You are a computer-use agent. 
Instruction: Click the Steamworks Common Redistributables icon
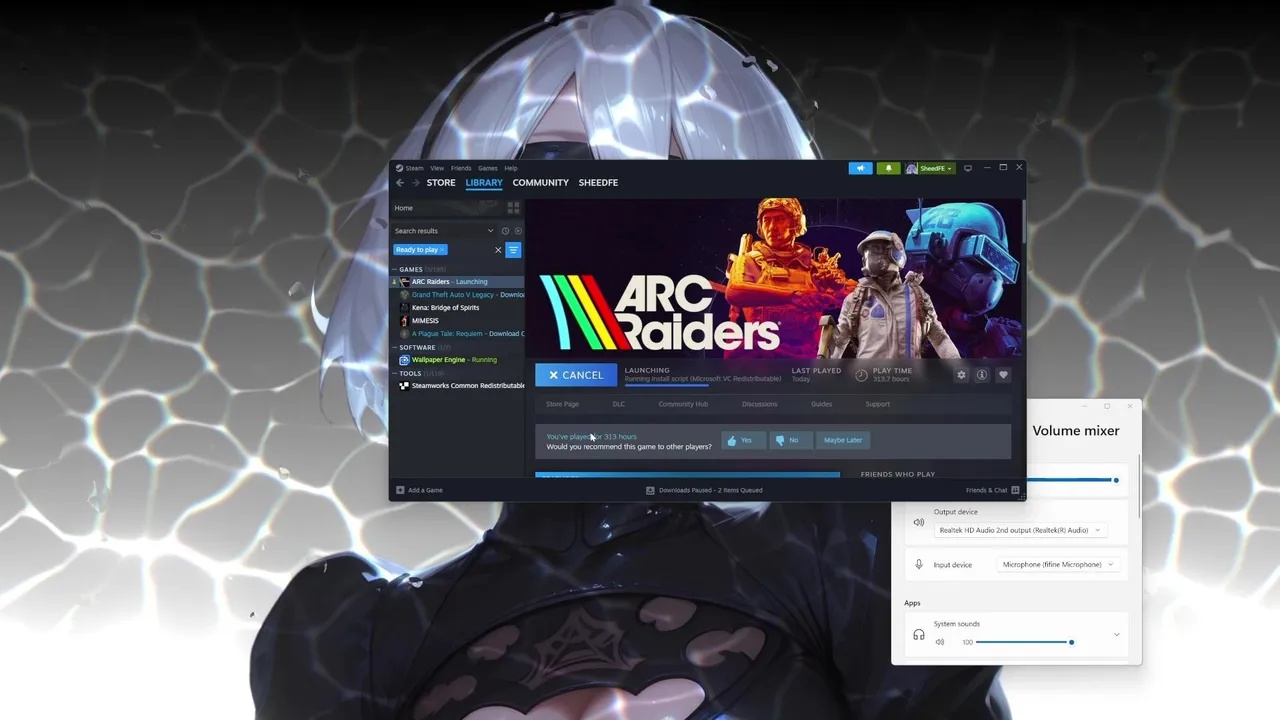[404, 386]
